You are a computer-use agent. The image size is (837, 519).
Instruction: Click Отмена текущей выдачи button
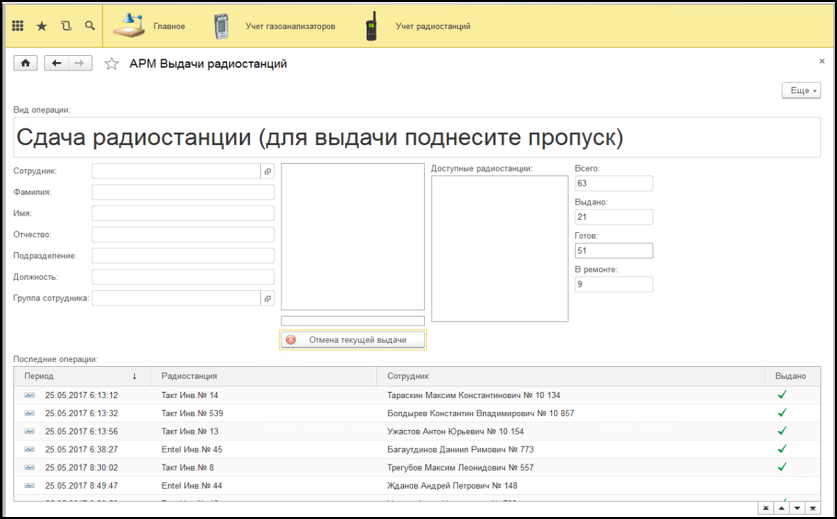point(353,340)
